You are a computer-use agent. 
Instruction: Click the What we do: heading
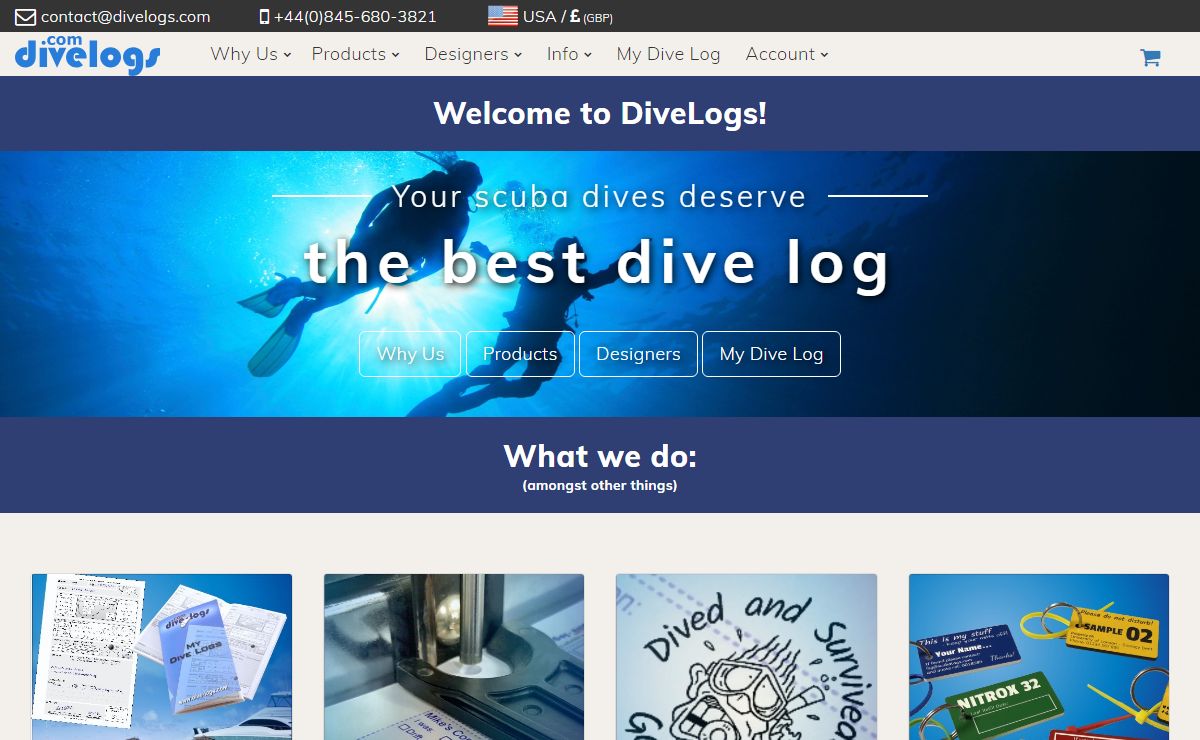click(x=600, y=456)
